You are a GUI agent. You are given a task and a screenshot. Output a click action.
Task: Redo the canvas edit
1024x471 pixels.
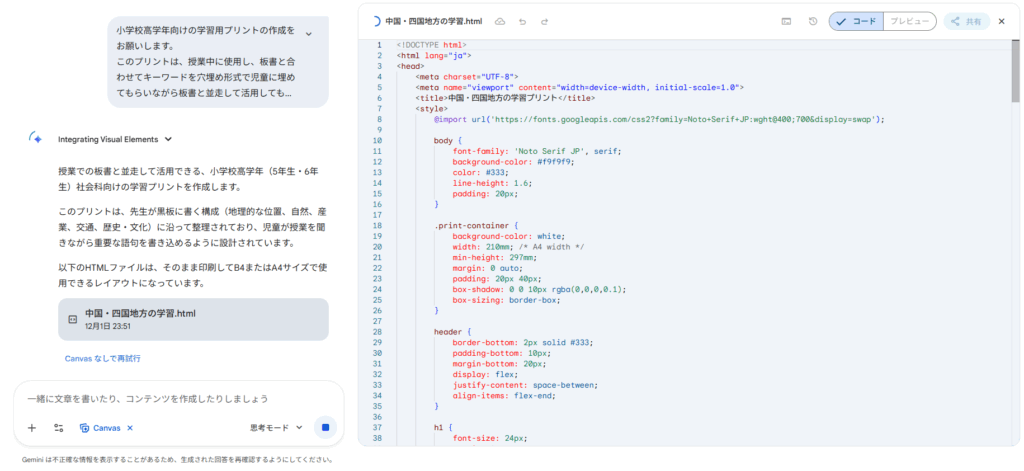pos(544,21)
